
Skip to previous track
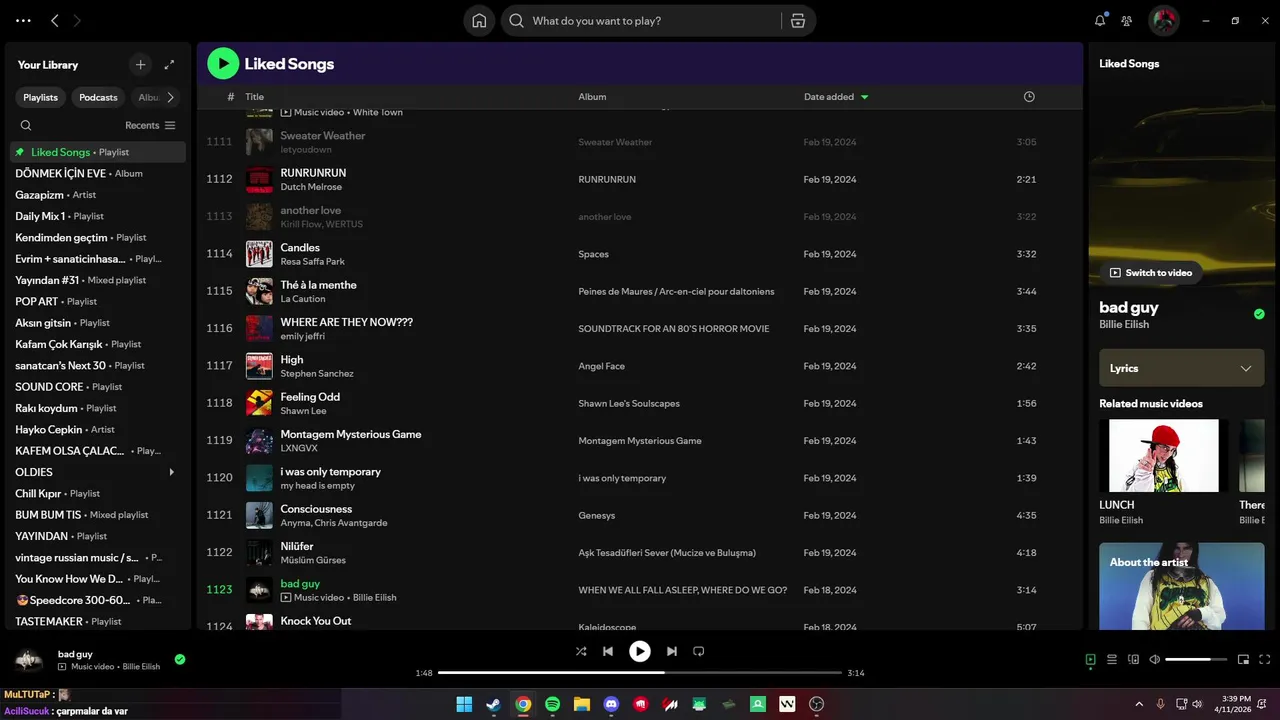607,651
